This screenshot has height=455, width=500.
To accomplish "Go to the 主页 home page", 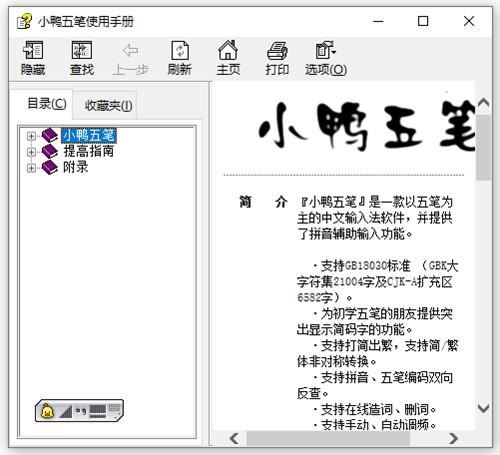I will 228,58.
